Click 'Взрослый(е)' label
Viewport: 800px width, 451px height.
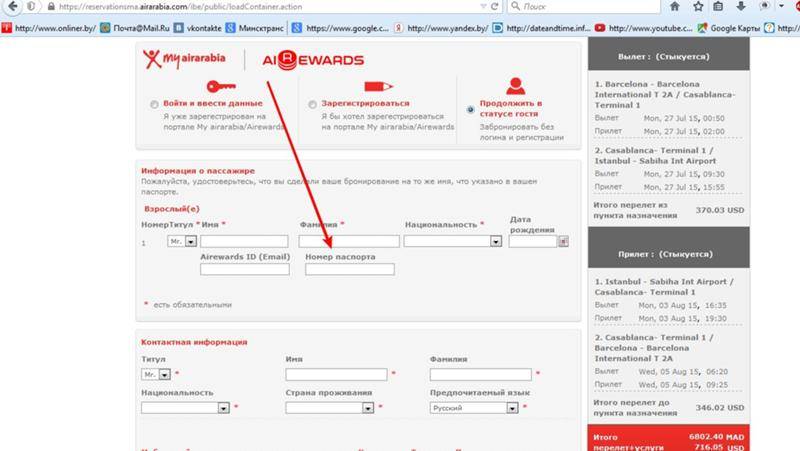[x=171, y=209]
